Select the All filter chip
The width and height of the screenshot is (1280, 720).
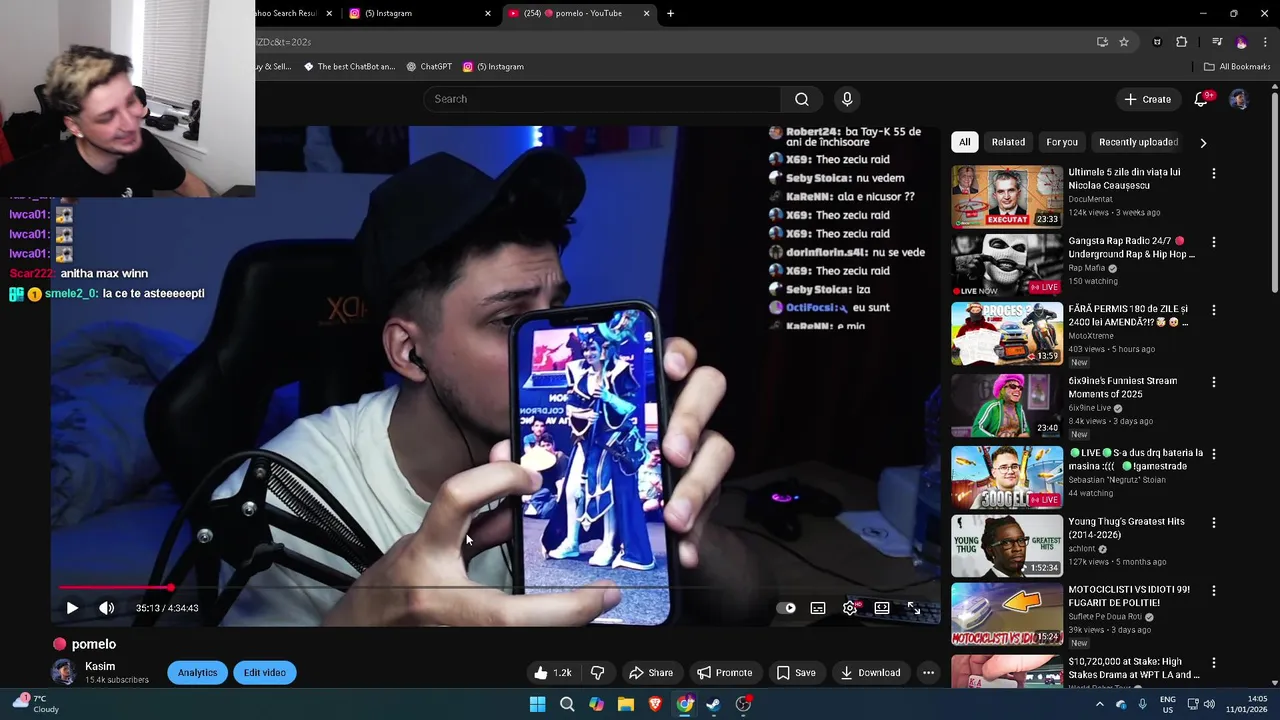pyautogui.click(x=964, y=142)
